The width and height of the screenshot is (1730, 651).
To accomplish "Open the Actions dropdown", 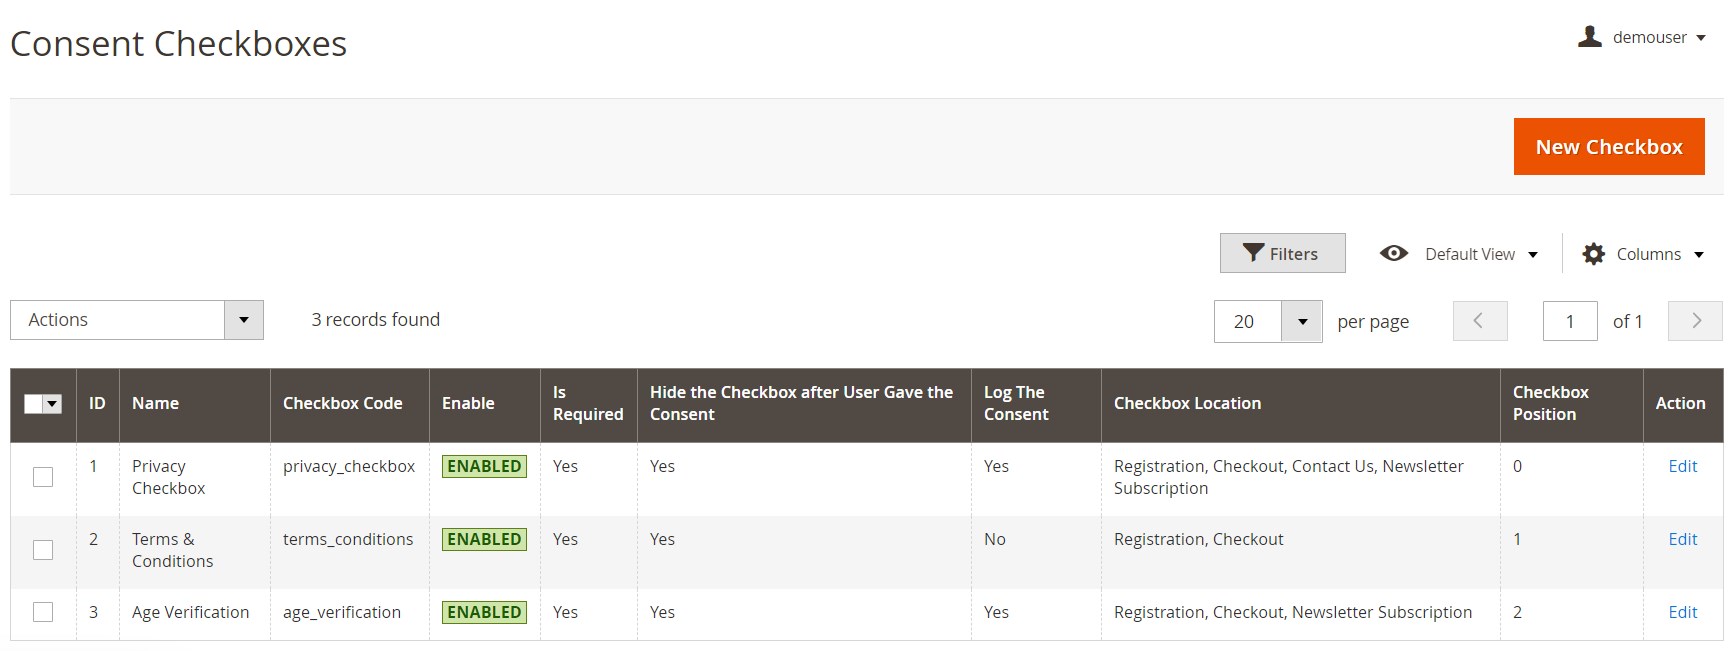I will pos(137,320).
